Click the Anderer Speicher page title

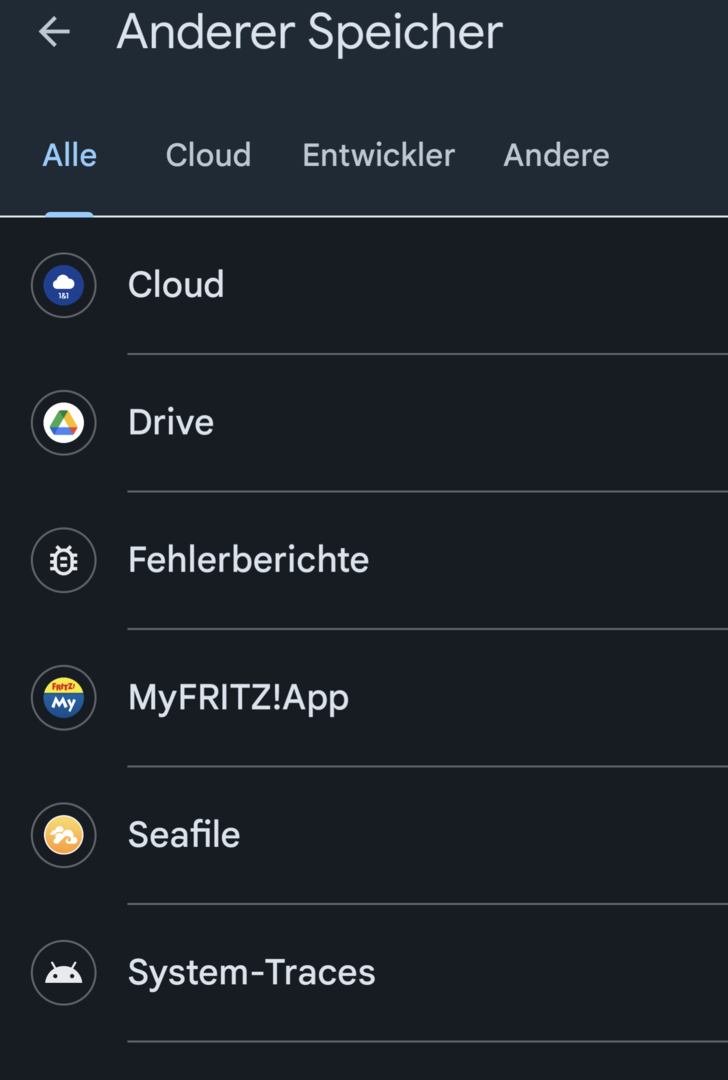309,32
